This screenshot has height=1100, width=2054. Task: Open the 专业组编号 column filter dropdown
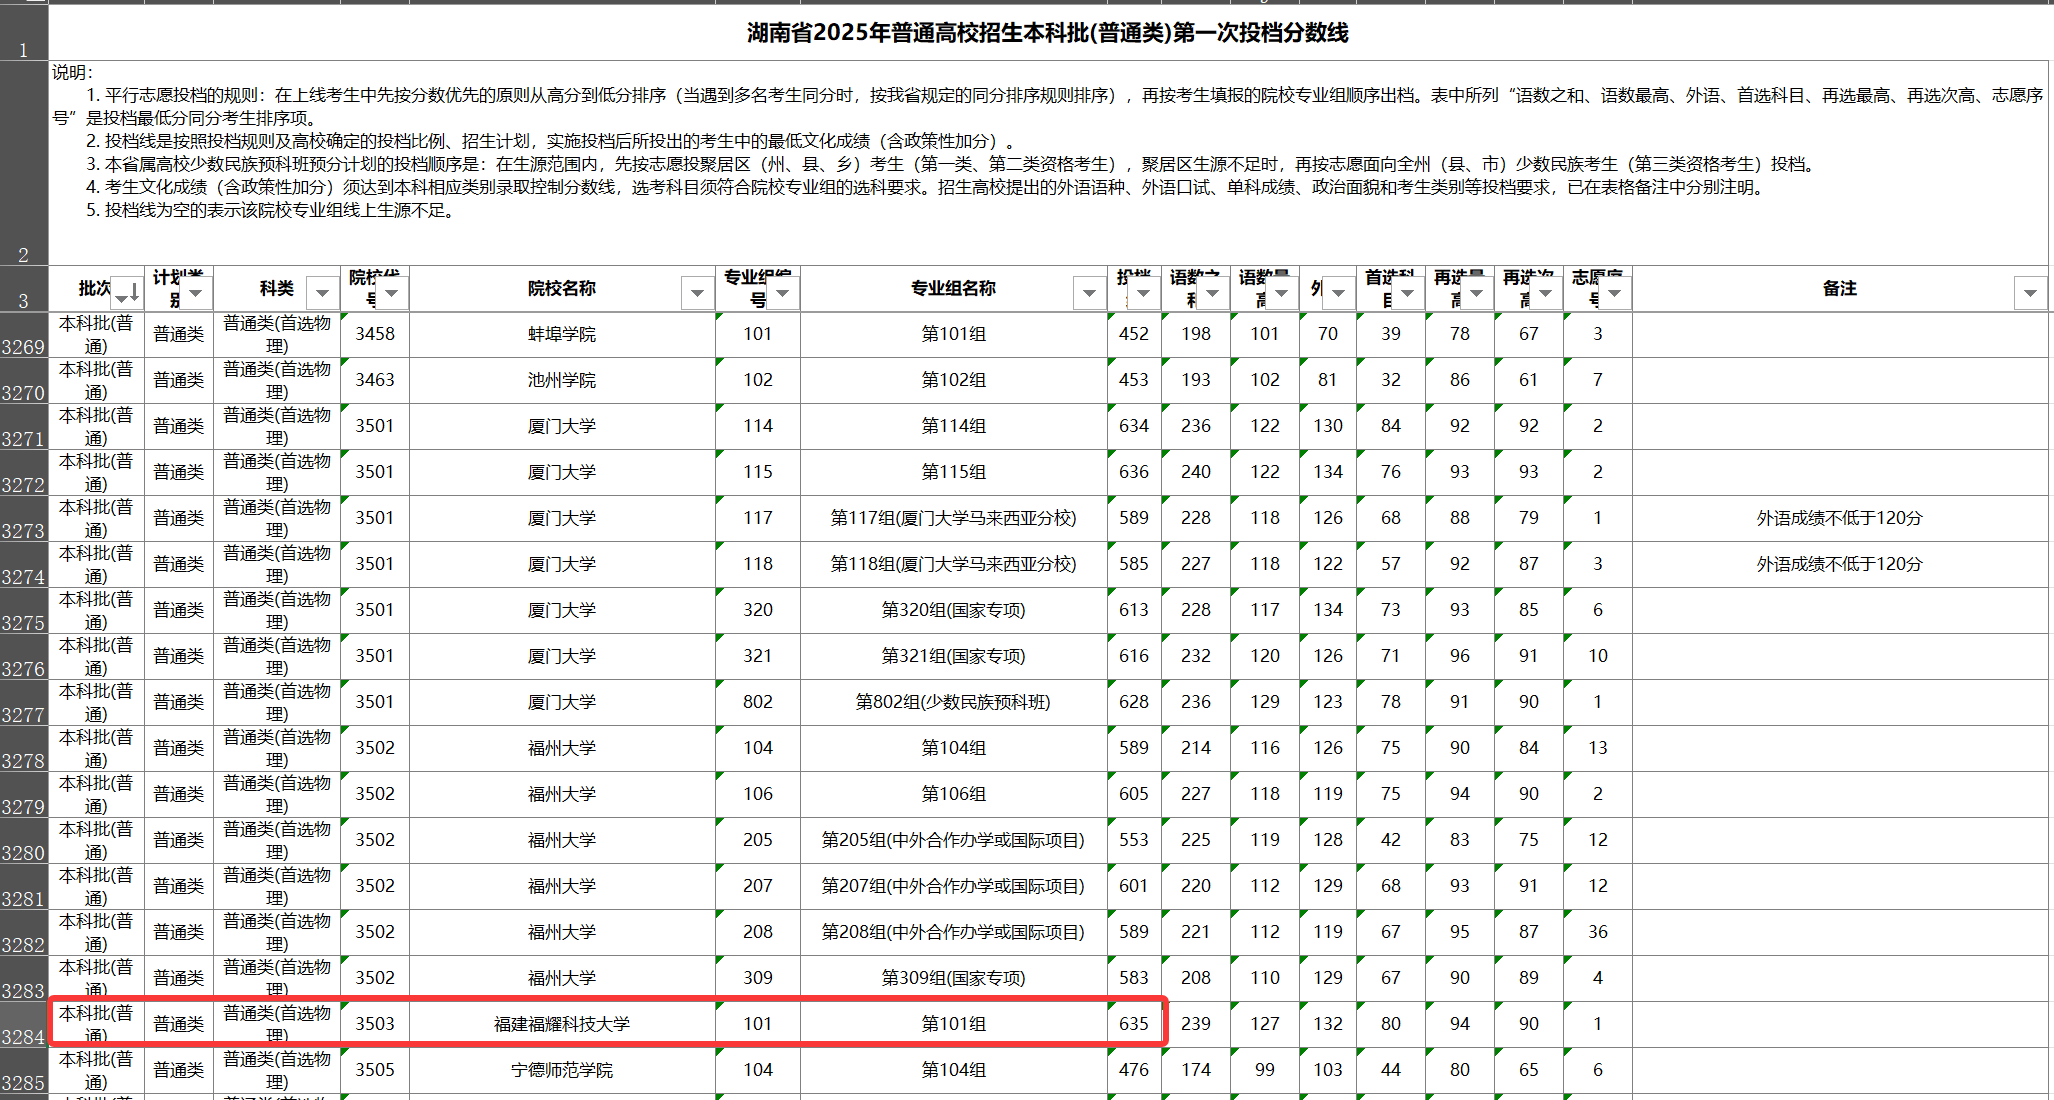click(x=783, y=291)
